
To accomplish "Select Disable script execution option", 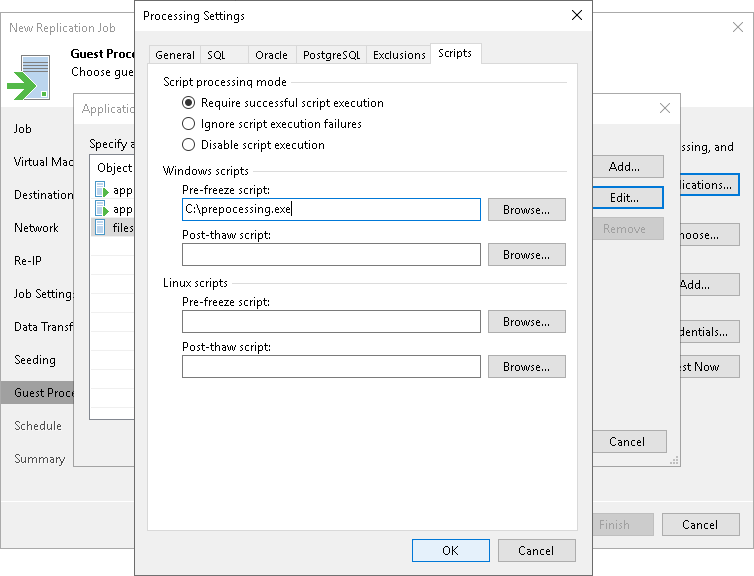I will [188, 145].
